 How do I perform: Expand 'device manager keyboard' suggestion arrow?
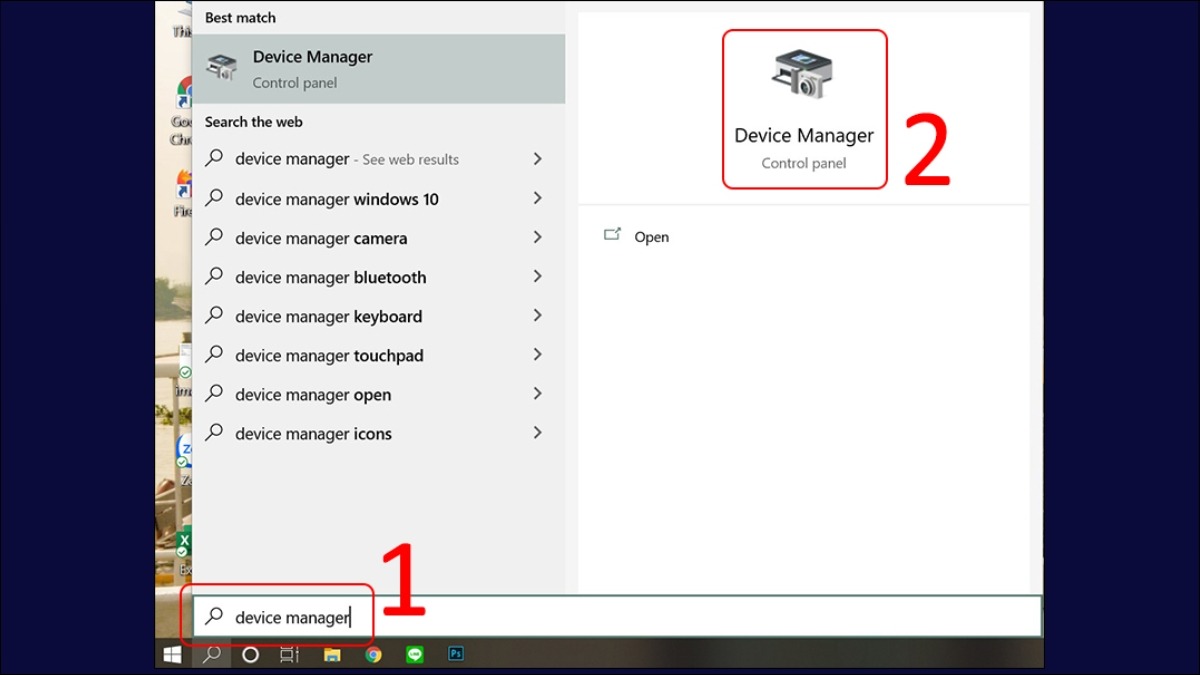pos(538,316)
